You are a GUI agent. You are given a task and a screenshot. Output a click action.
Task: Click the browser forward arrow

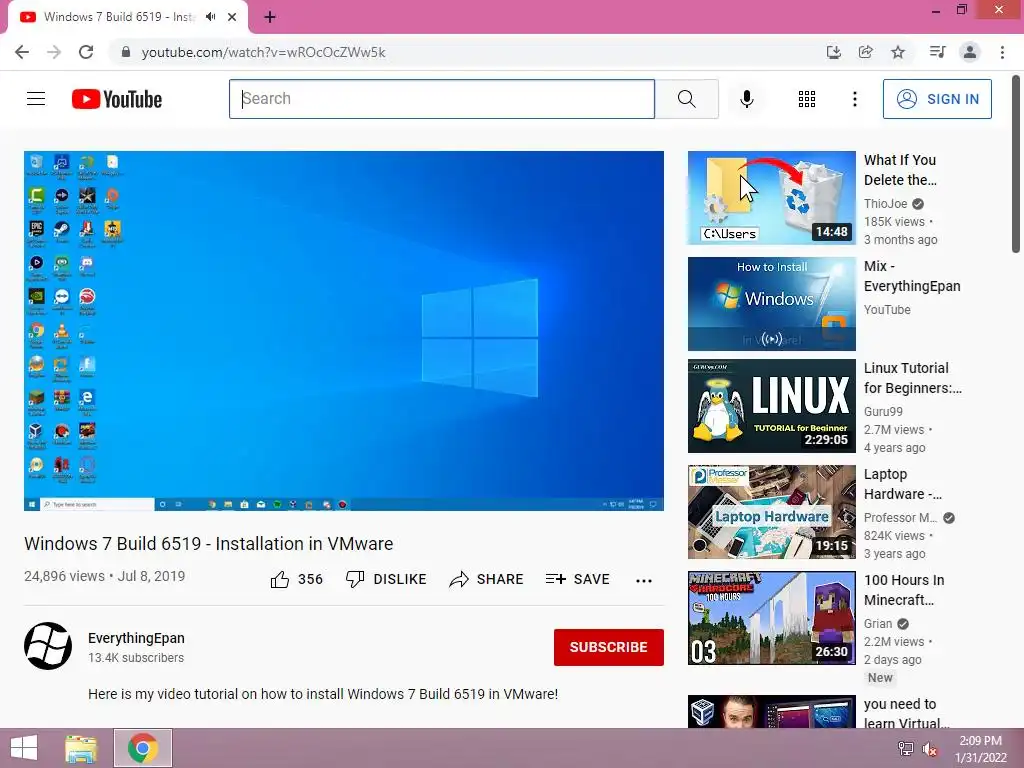pos(54,52)
